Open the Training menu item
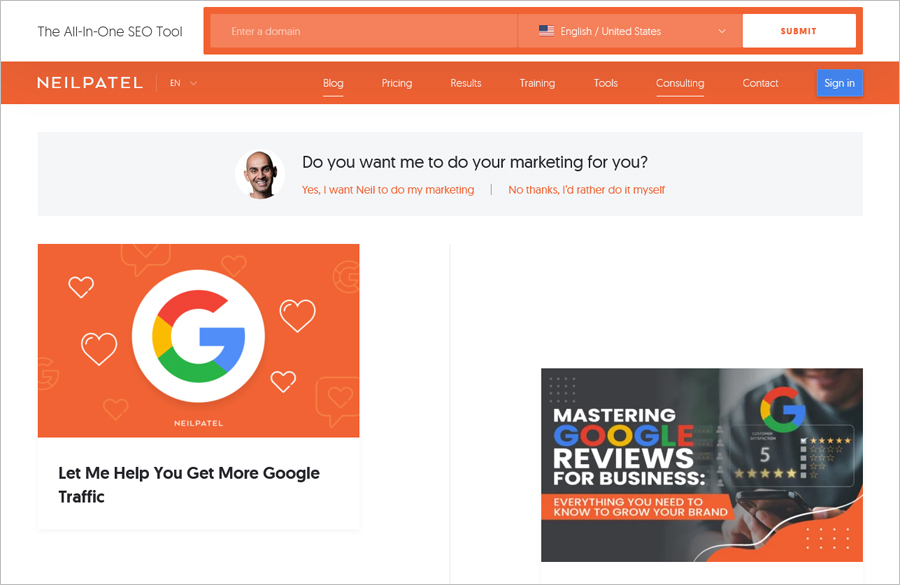This screenshot has width=900, height=585. (537, 83)
